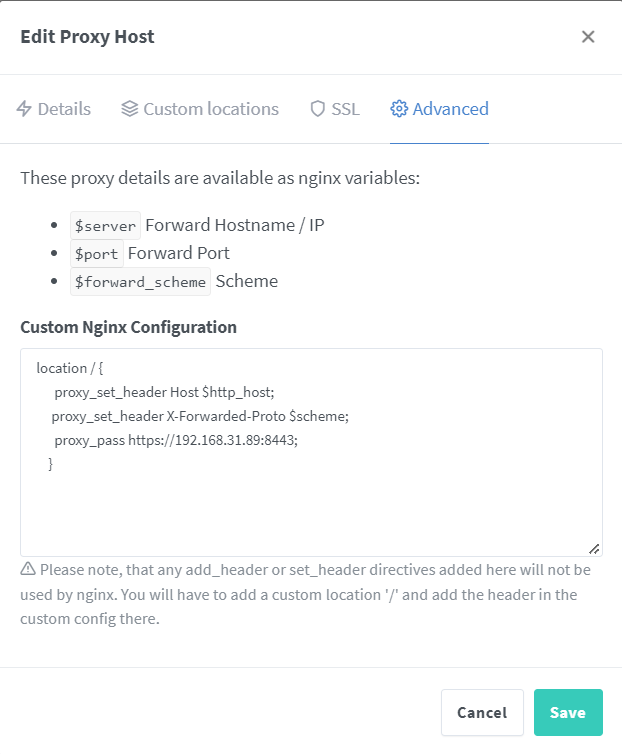The height and width of the screenshot is (754, 622).
Task: Click the $server variable code tag
Action: click(105, 226)
